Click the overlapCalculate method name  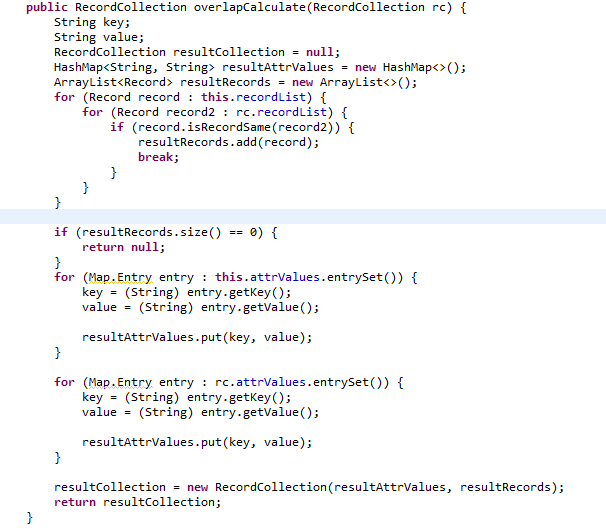[x=250, y=7]
